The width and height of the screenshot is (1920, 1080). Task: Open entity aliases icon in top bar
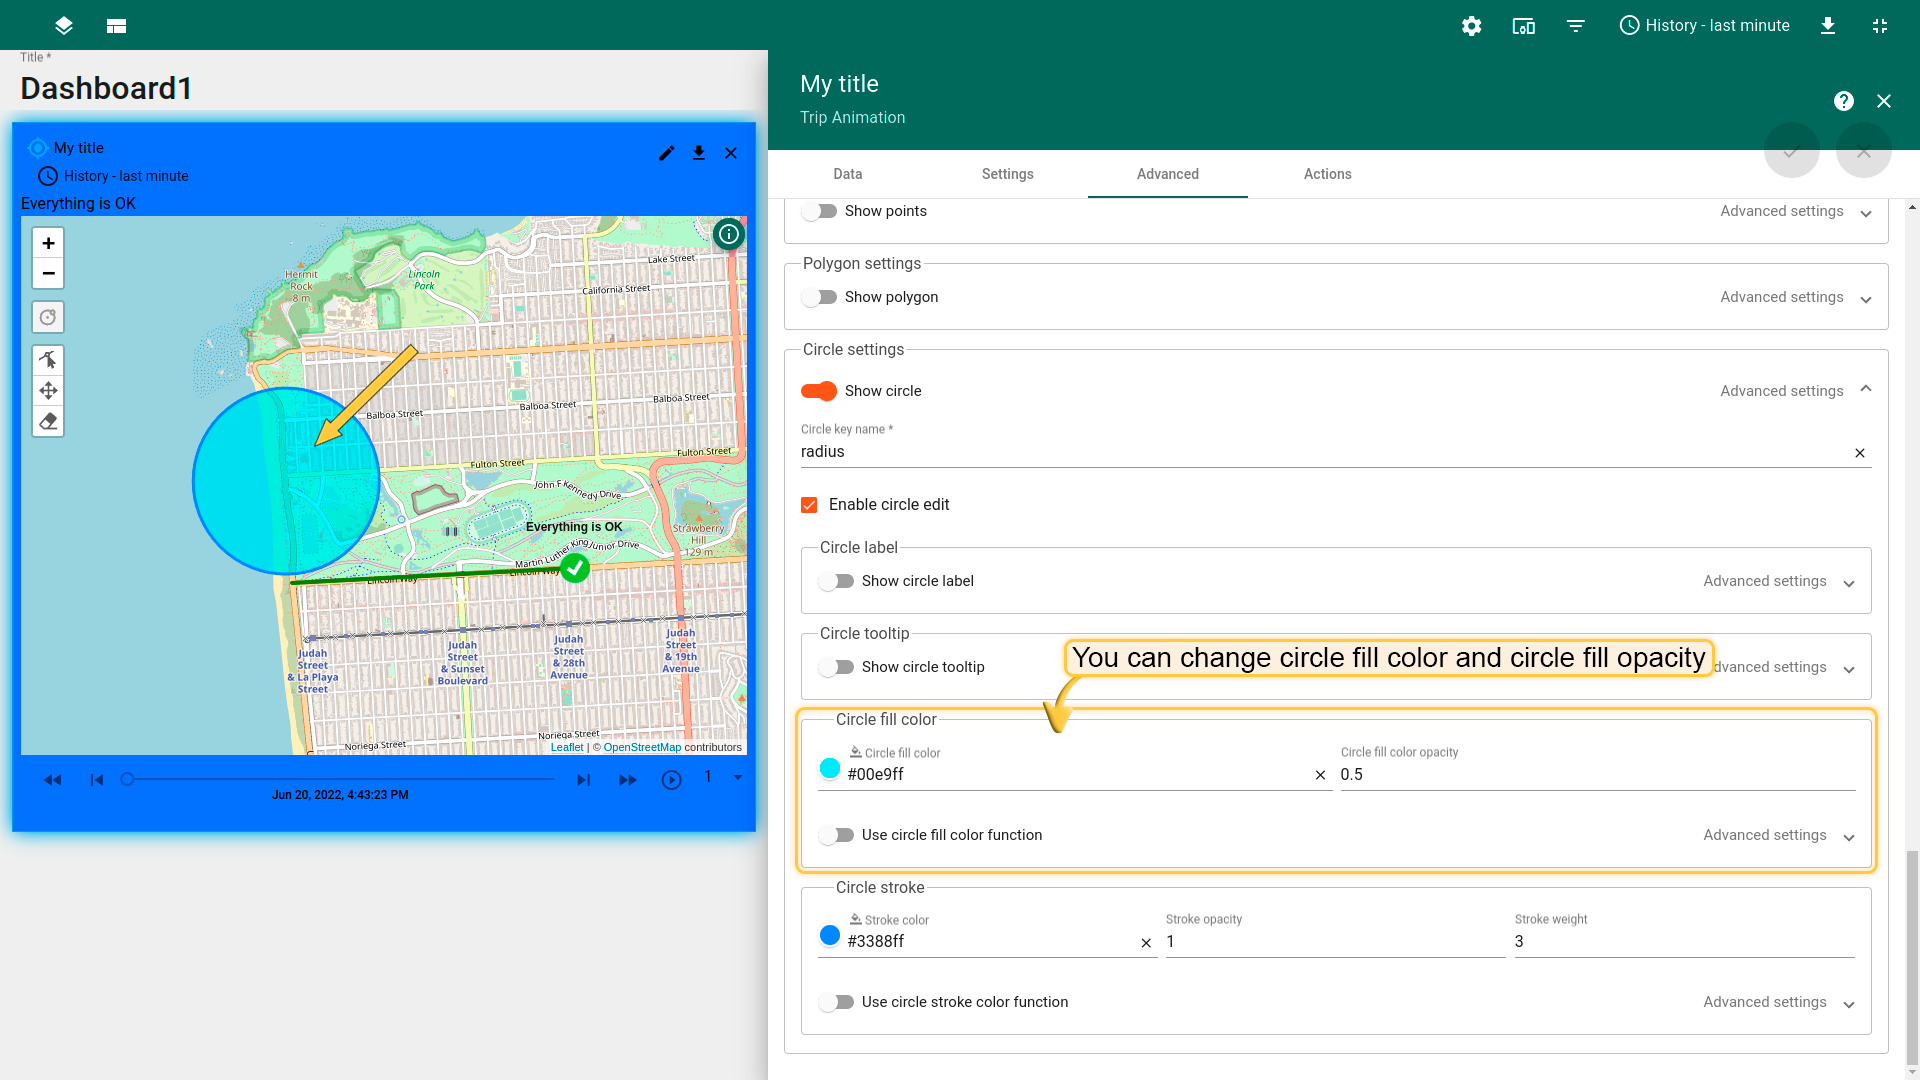click(1523, 26)
